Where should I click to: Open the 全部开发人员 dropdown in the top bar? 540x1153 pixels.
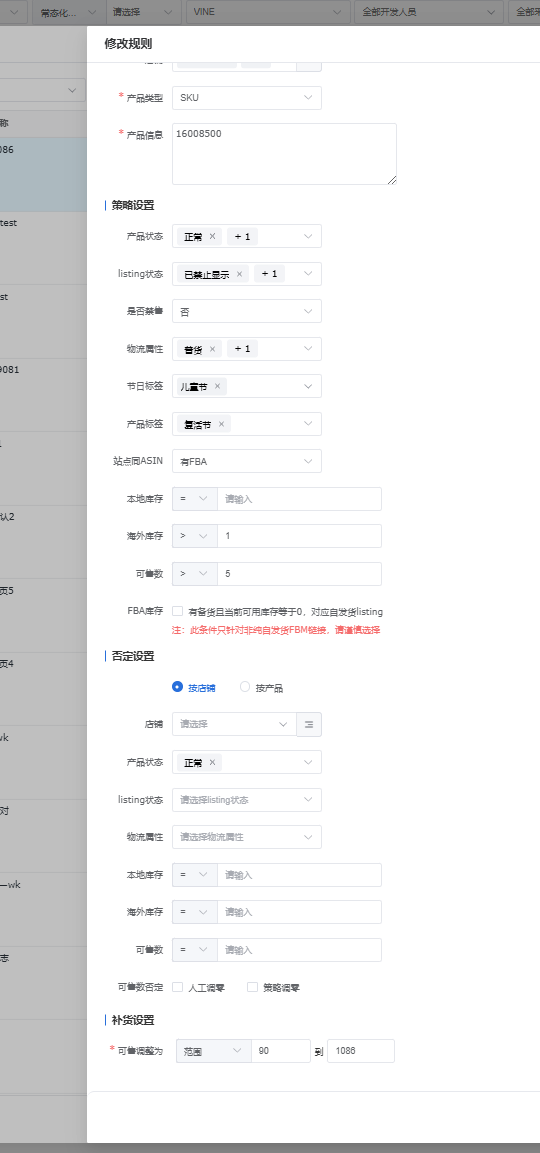point(428,12)
